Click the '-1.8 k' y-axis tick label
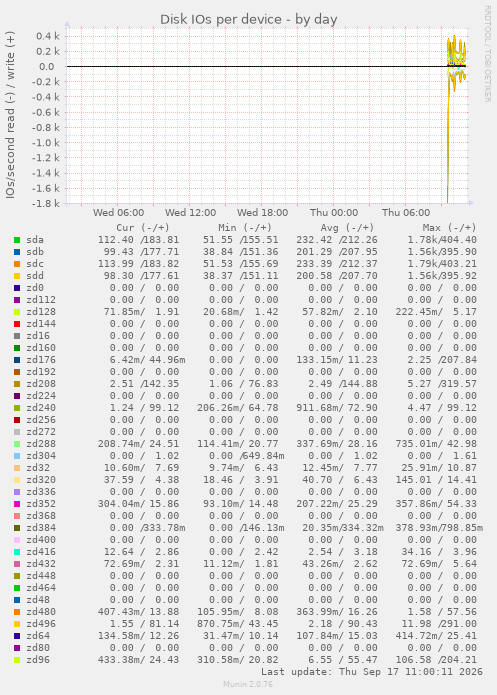Image resolution: width=497 pixels, height=695 pixels. 46,203
